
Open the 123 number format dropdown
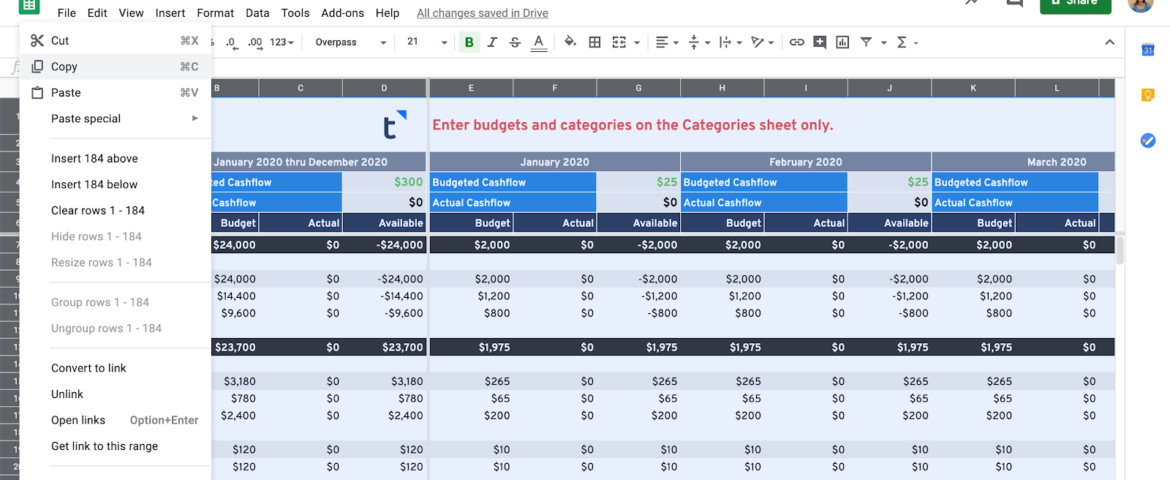(x=281, y=43)
